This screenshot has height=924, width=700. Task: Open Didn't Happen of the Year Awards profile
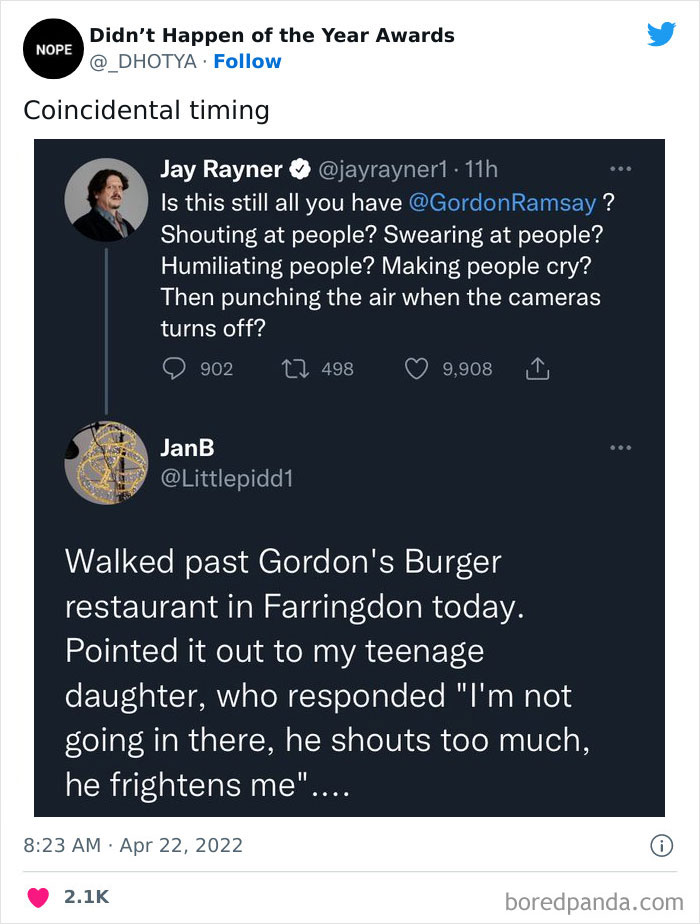tap(272, 36)
